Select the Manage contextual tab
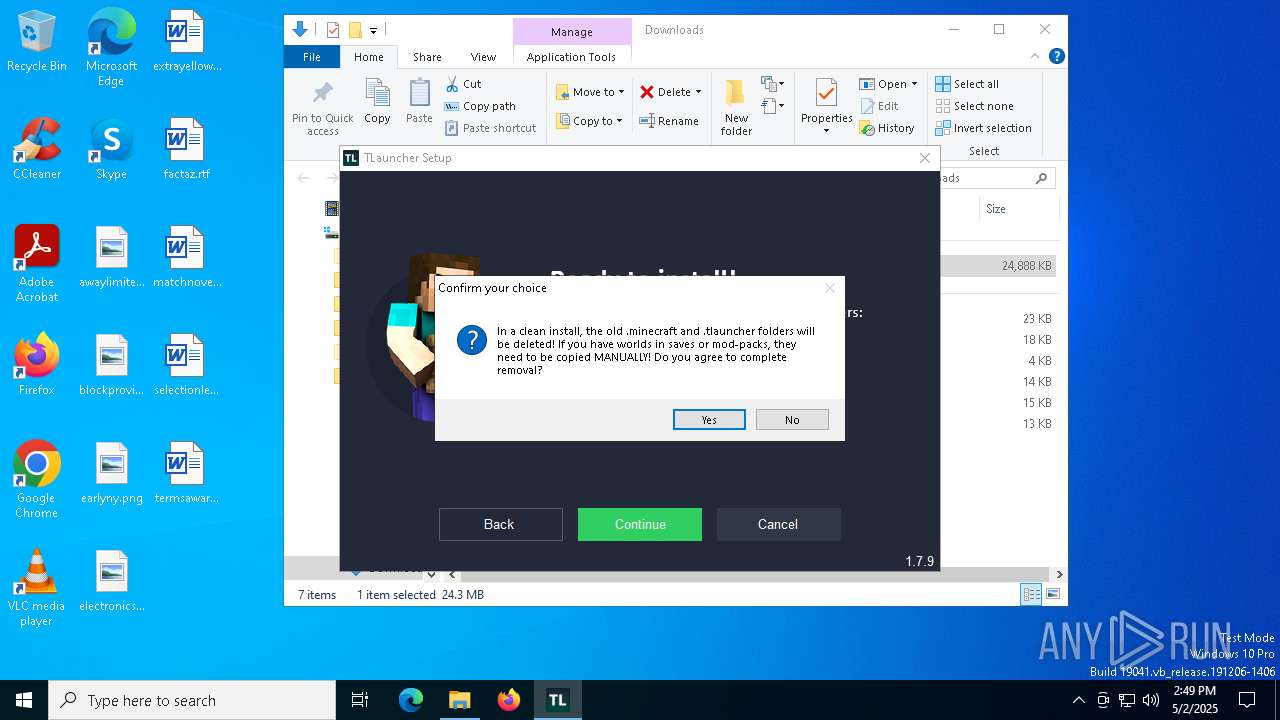 click(x=572, y=32)
